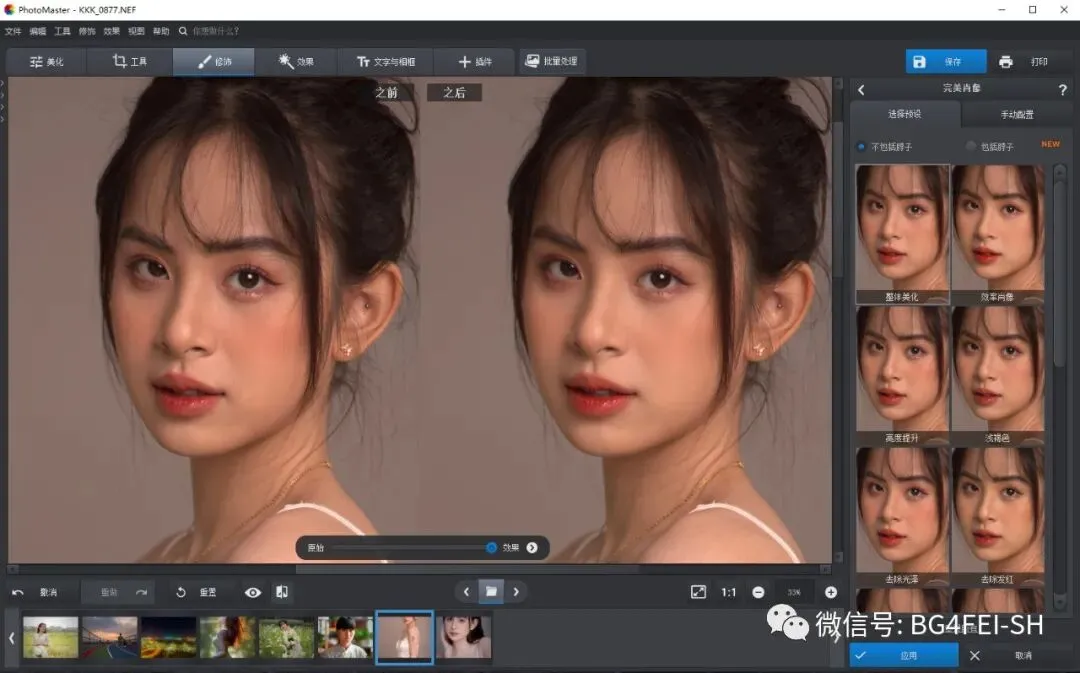The height and width of the screenshot is (673, 1080).
Task: Click the 撤消 undo arrow icon
Action: click(18, 592)
